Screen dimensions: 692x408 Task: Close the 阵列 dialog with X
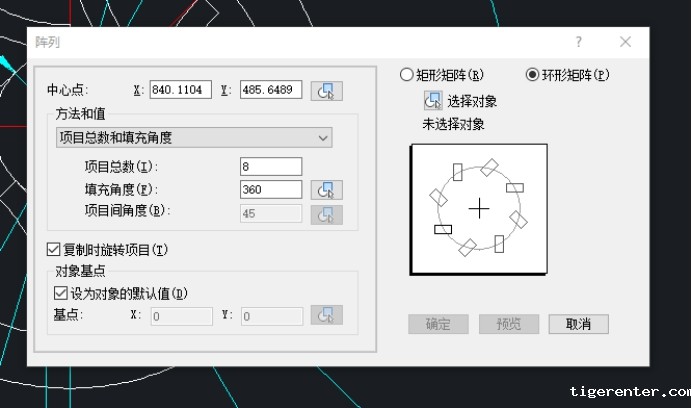point(625,42)
